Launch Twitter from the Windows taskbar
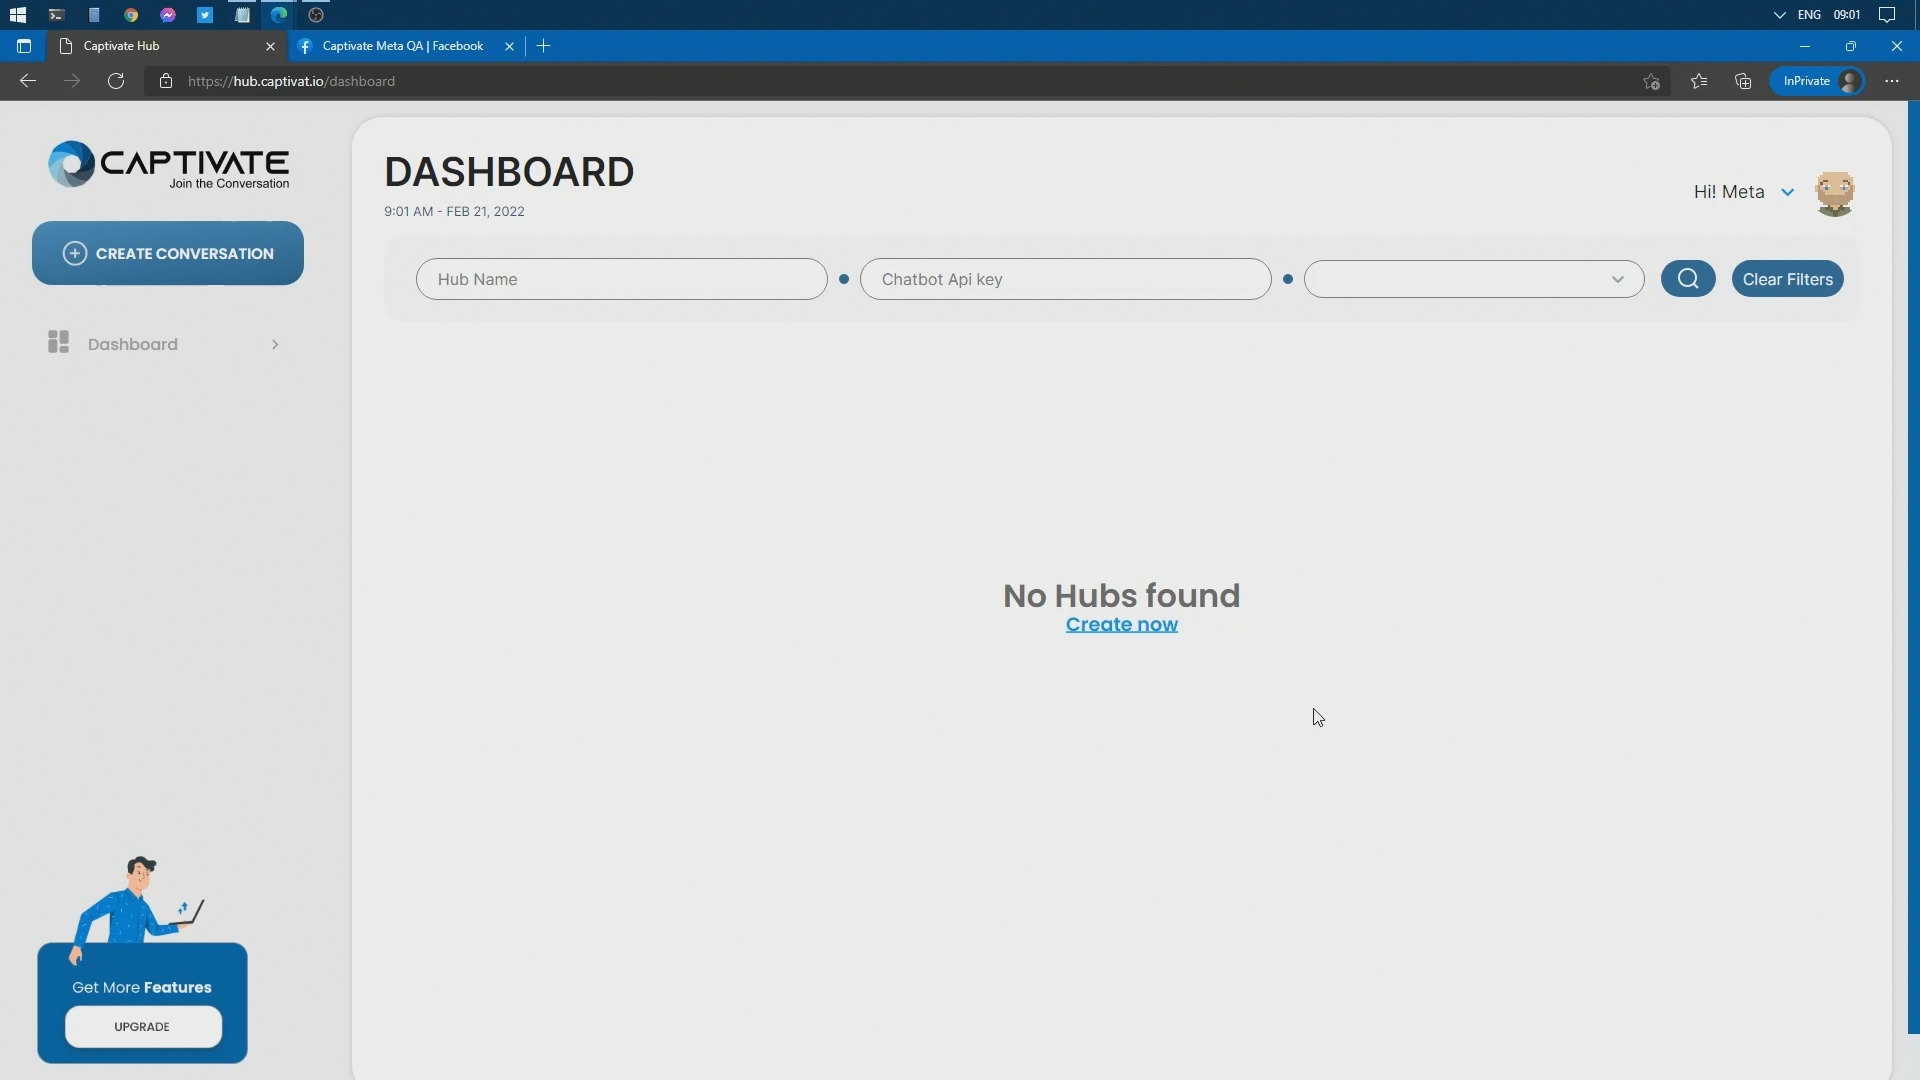The height and width of the screenshot is (1080, 1920). point(205,15)
